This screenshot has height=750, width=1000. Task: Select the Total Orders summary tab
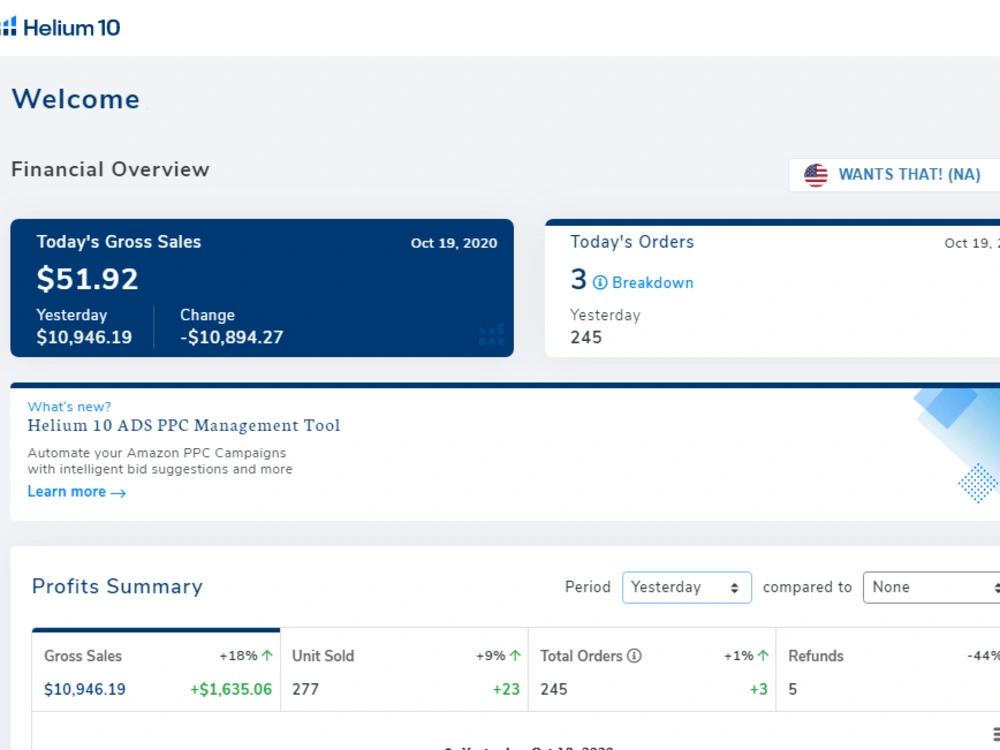[x=652, y=670]
